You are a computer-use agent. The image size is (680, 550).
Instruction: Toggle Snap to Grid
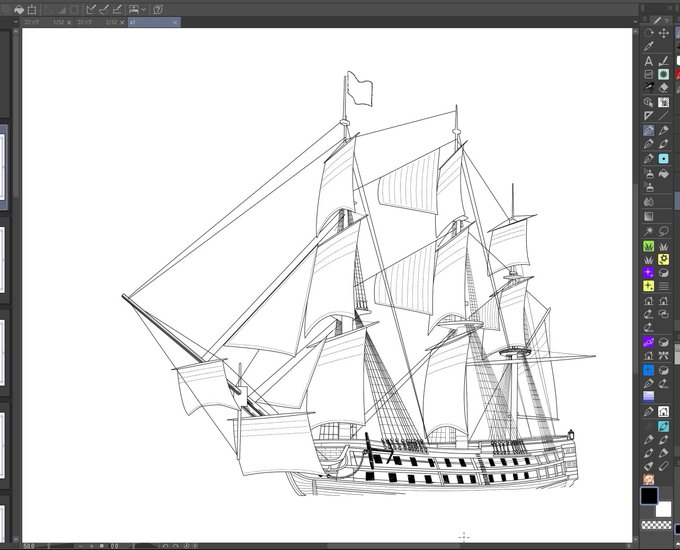click(x=117, y=9)
